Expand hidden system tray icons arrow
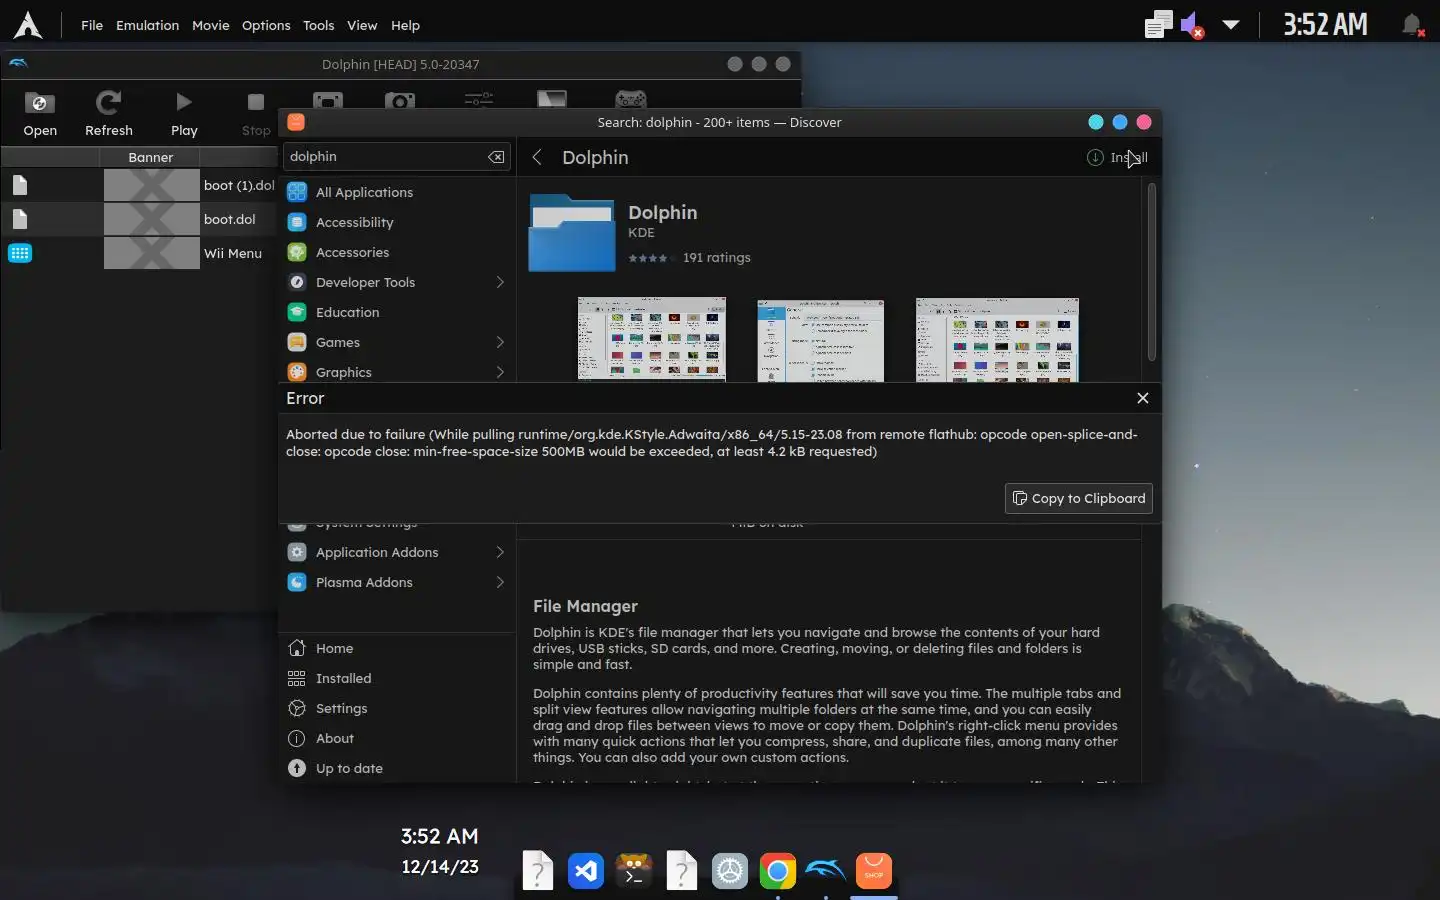Viewport: 1440px width, 900px height. tap(1231, 25)
